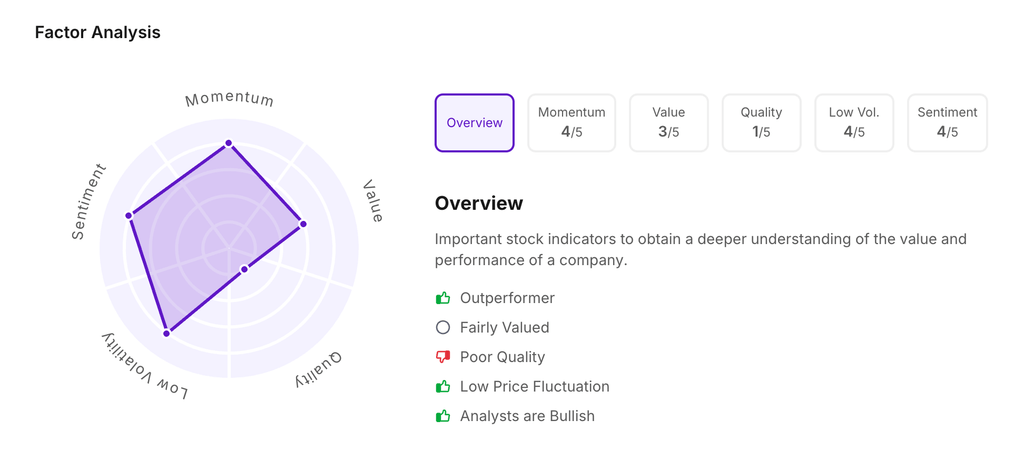Screen dimensions: 1024x466
Task: Click the Value data point on radar chart
Action: (303, 224)
